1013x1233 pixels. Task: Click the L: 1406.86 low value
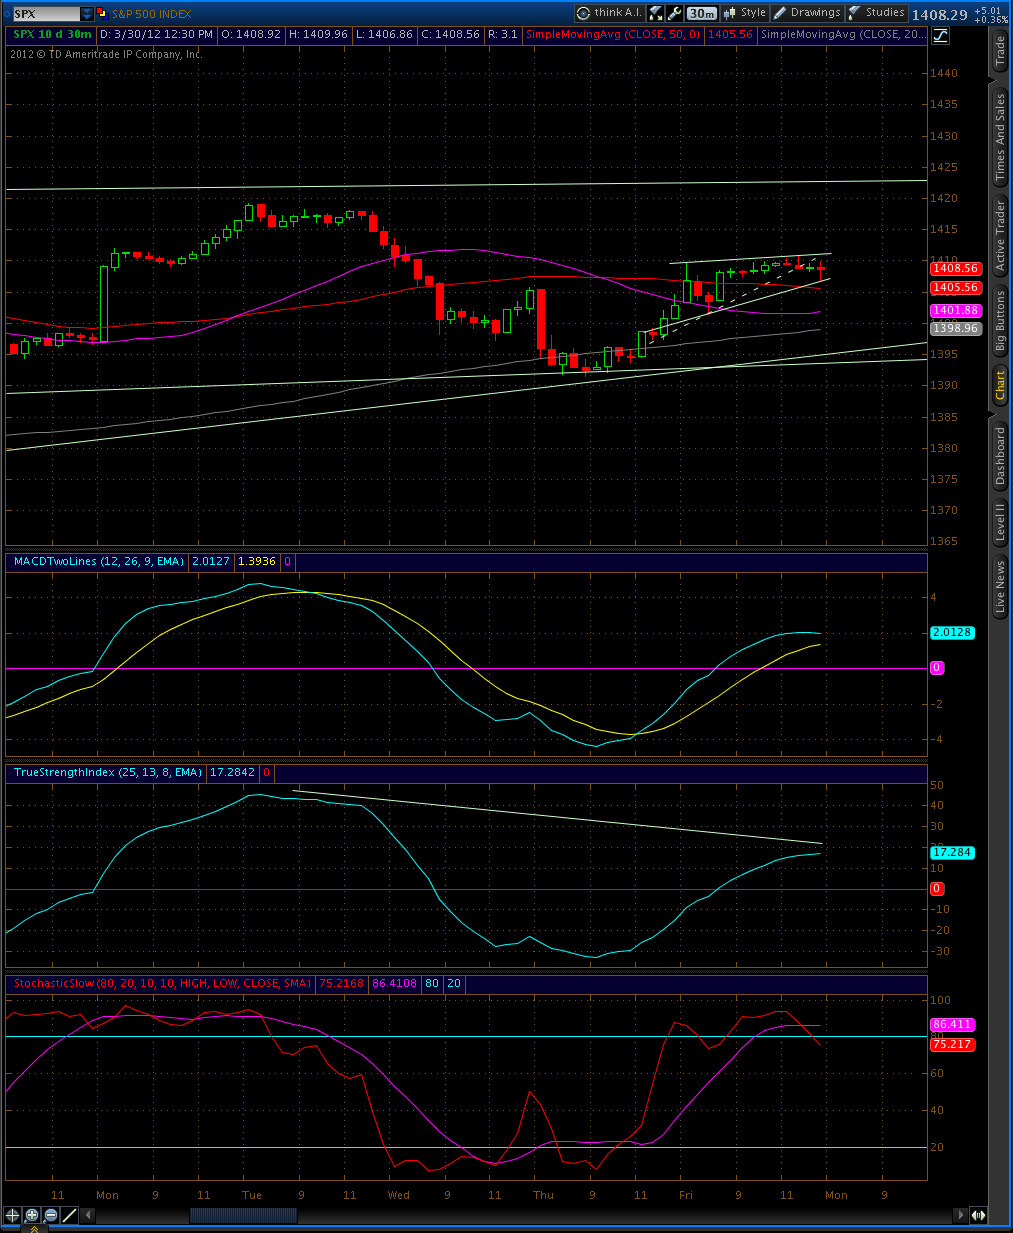click(x=384, y=34)
